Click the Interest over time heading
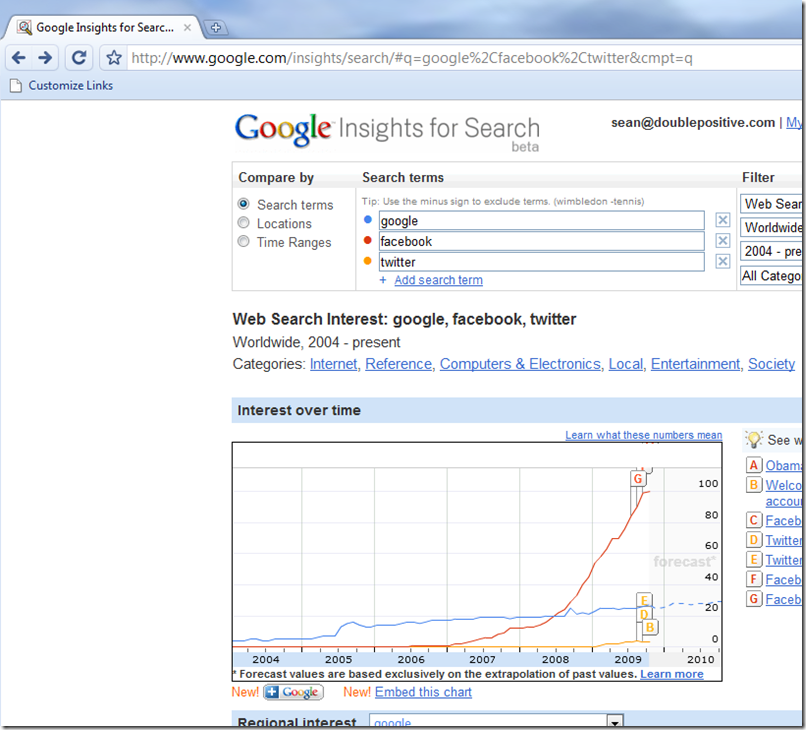The image size is (806, 730). click(x=299, y=410)
